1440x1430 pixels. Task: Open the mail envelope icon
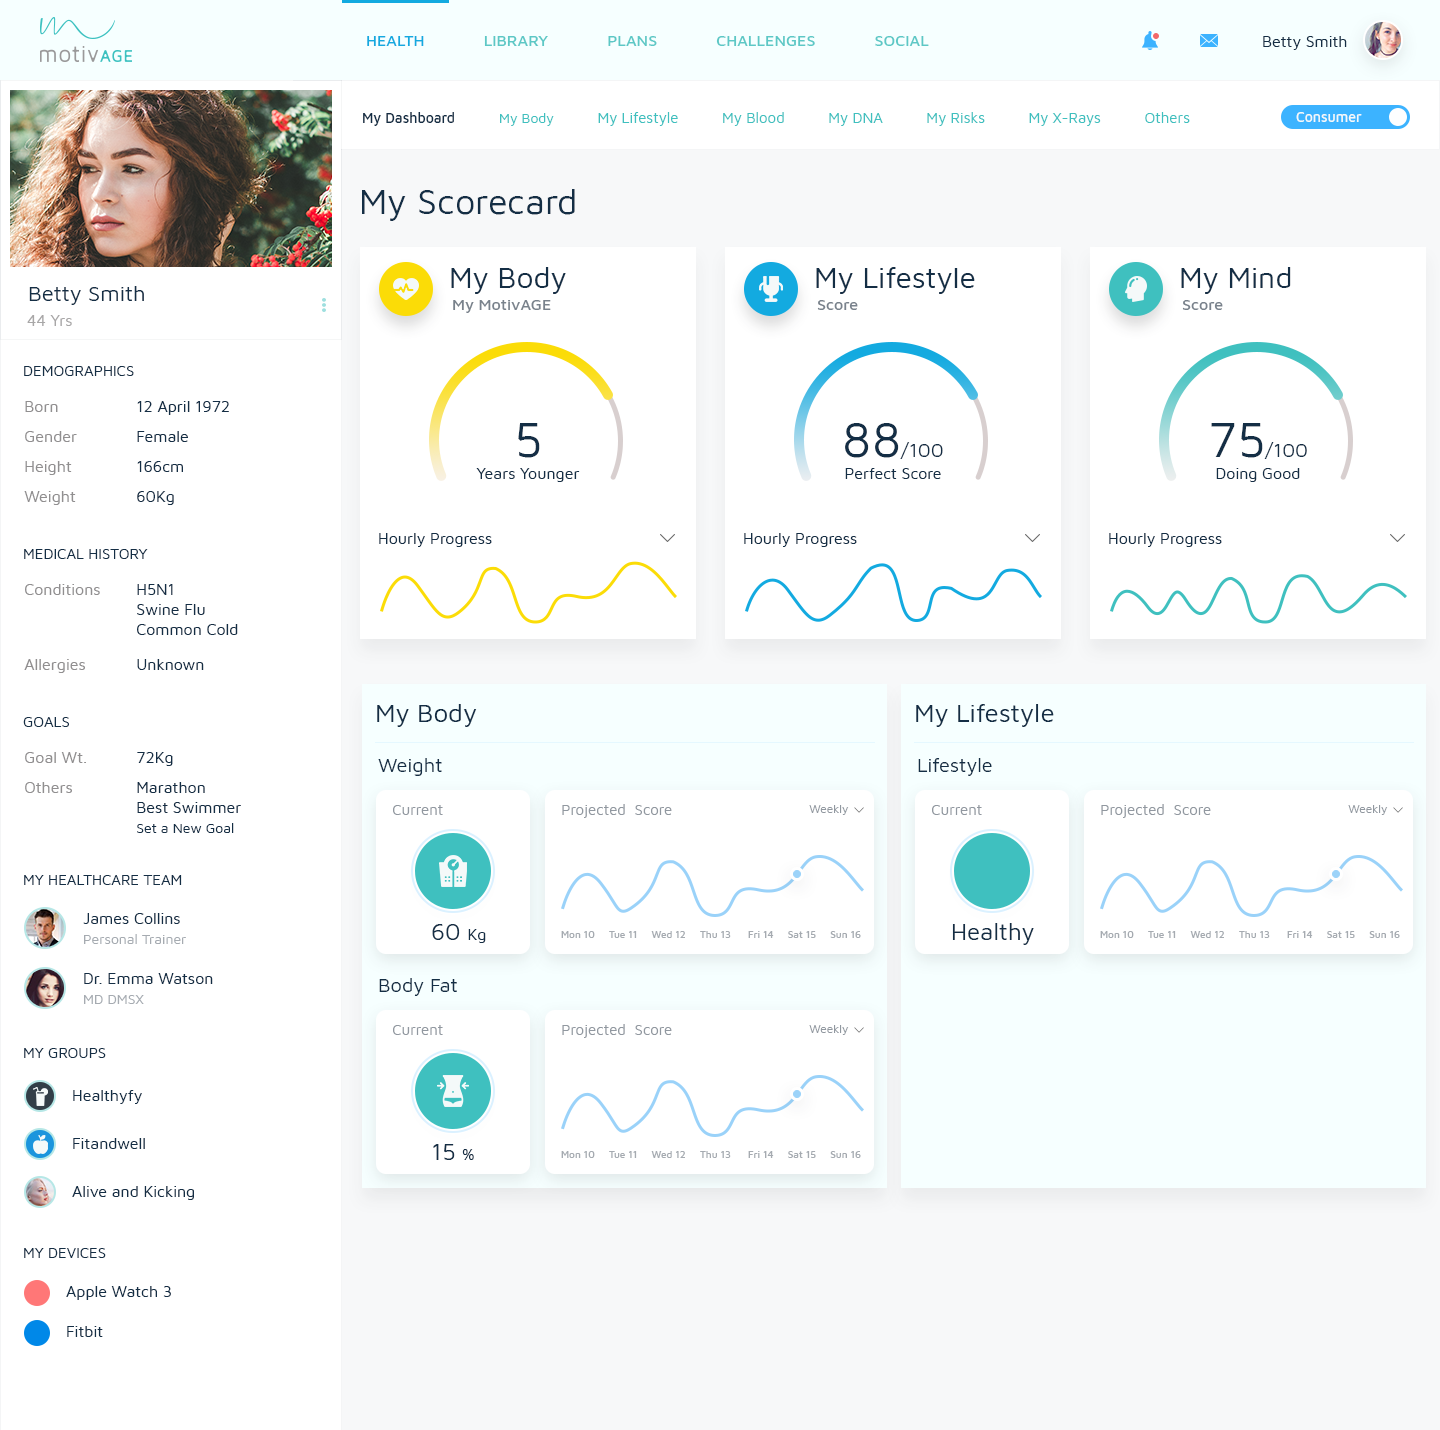click(x=1209, y=41)
